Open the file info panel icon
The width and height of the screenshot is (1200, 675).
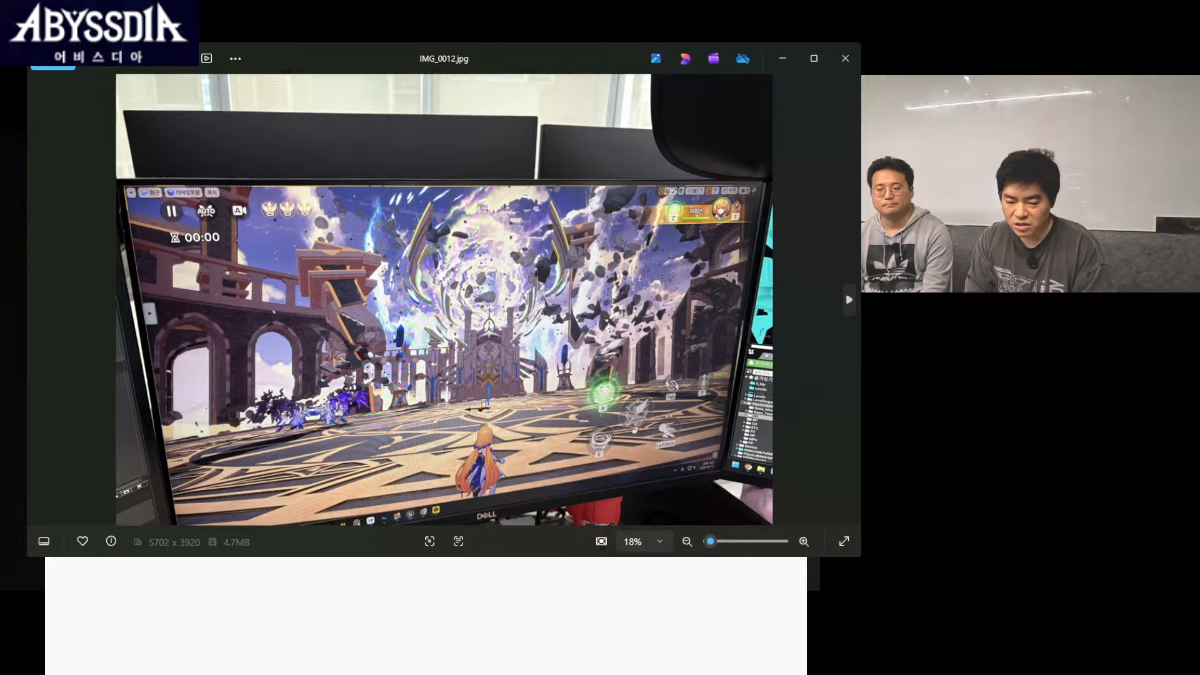tap(111, 541)
